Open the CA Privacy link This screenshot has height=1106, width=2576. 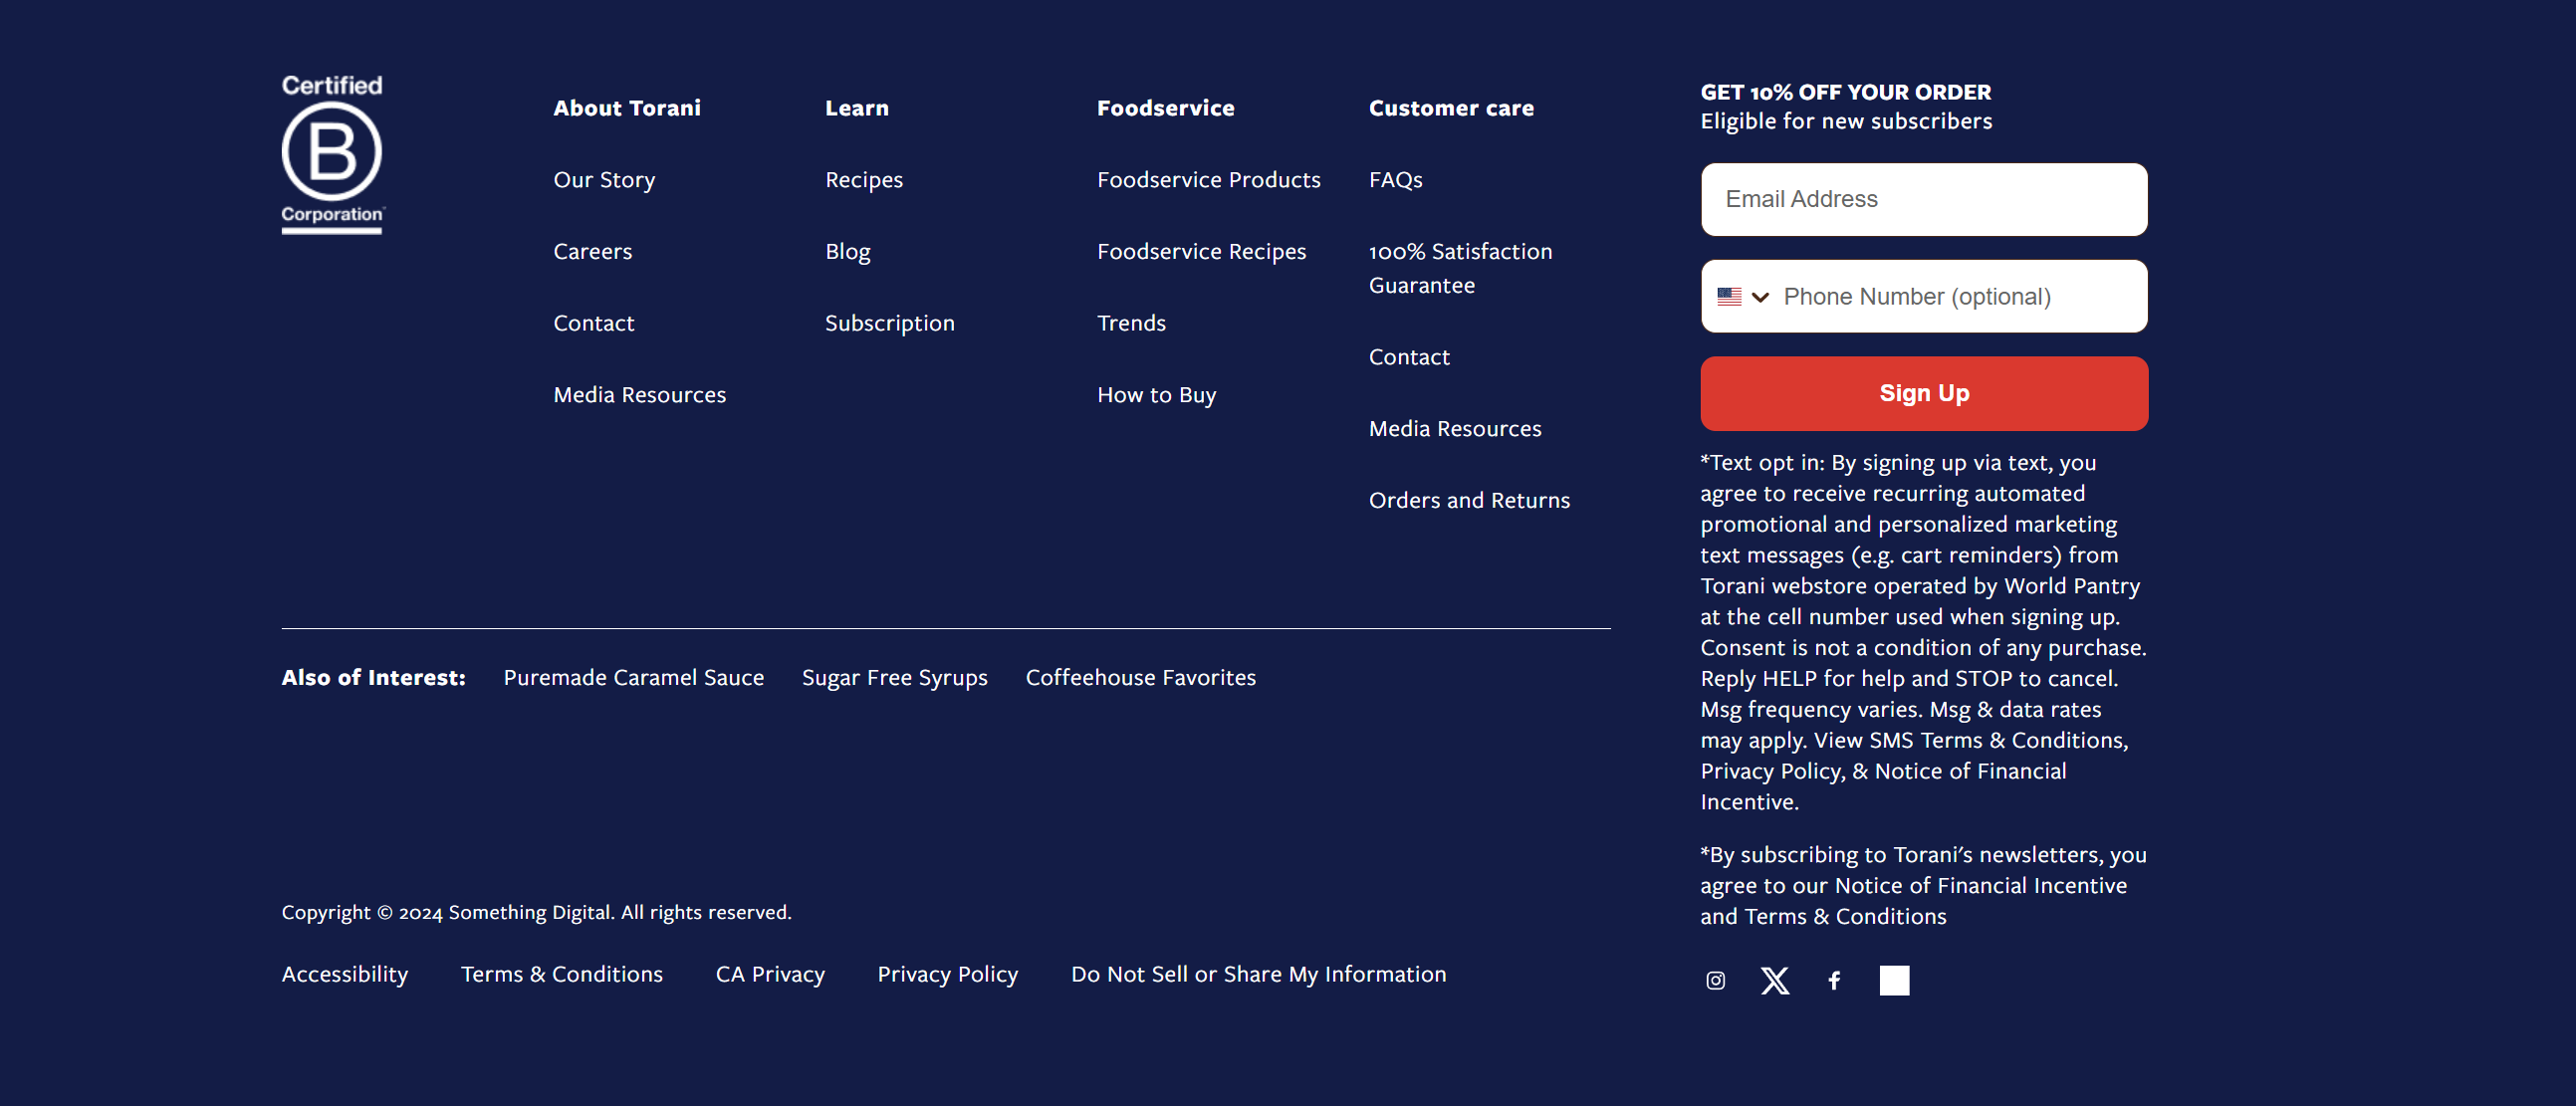click(x=770, y=974)
